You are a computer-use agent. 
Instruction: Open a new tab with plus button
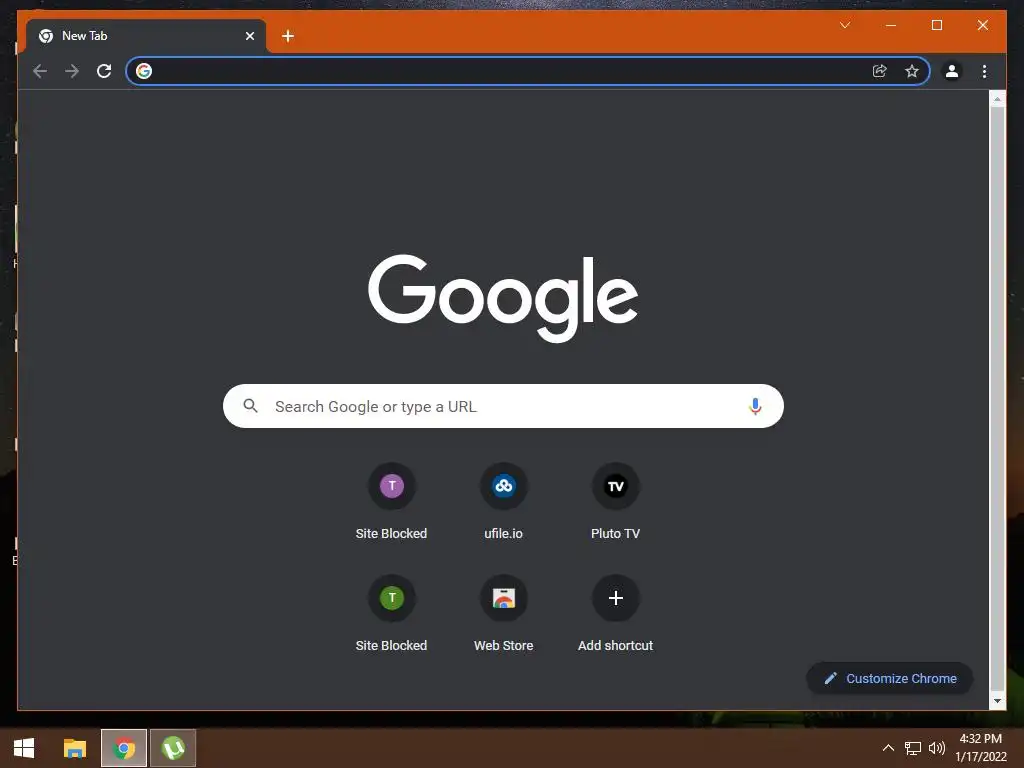288,36
